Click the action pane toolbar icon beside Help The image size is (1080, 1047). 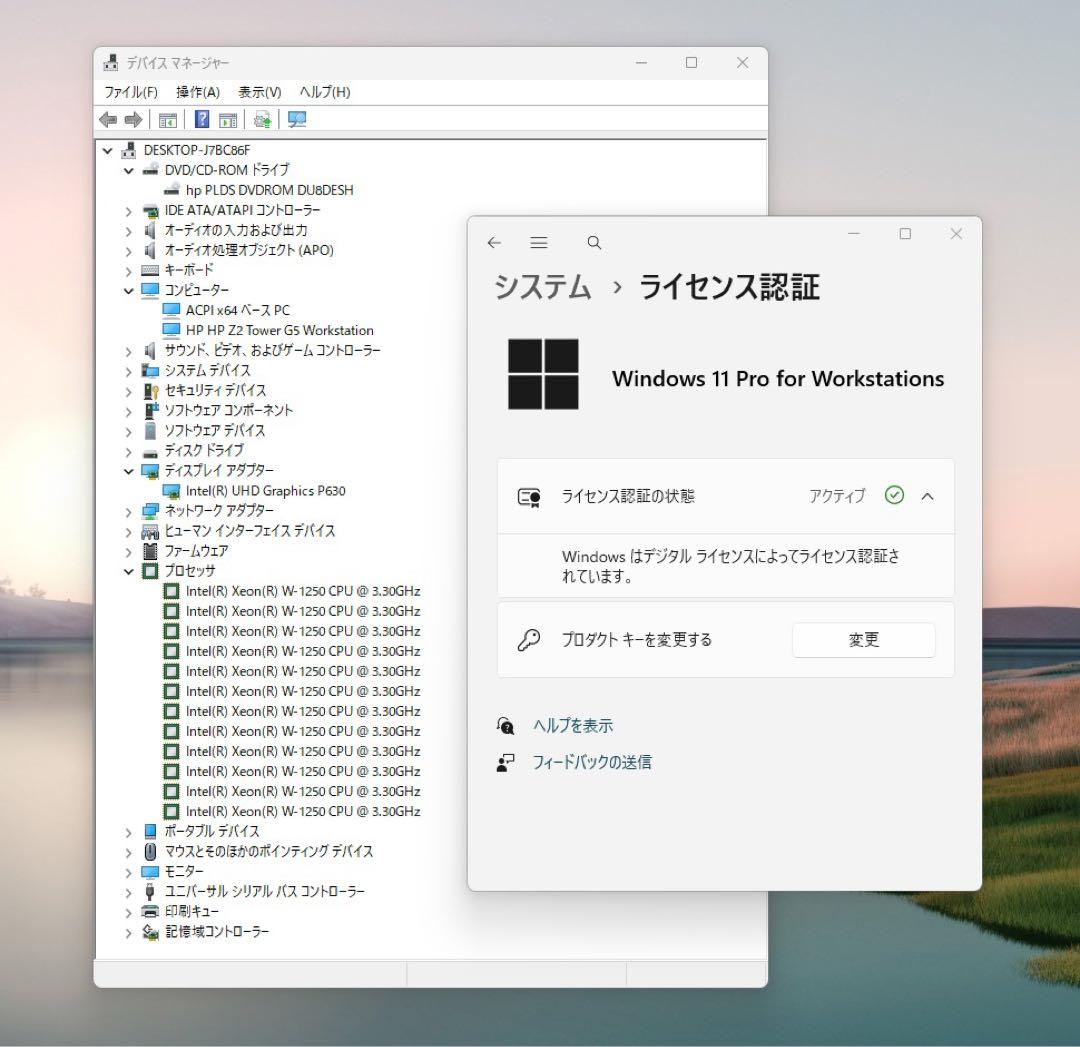click(228, 120)
